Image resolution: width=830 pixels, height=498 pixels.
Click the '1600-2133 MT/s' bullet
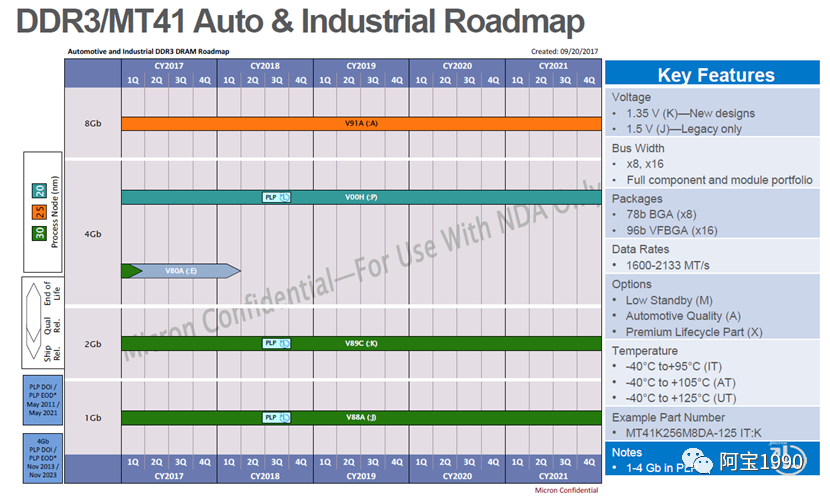pos(667,266)
